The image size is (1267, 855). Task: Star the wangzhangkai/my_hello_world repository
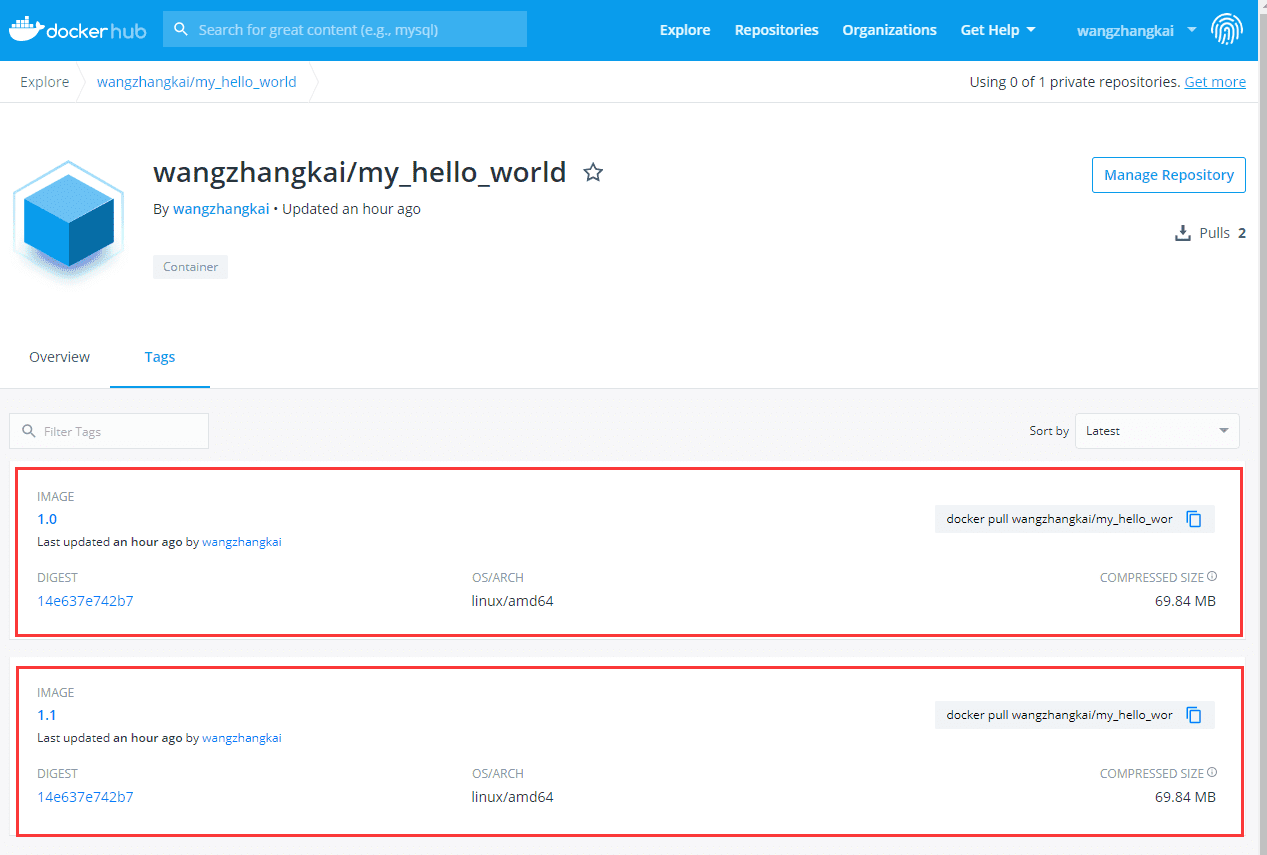pos(593,173)
